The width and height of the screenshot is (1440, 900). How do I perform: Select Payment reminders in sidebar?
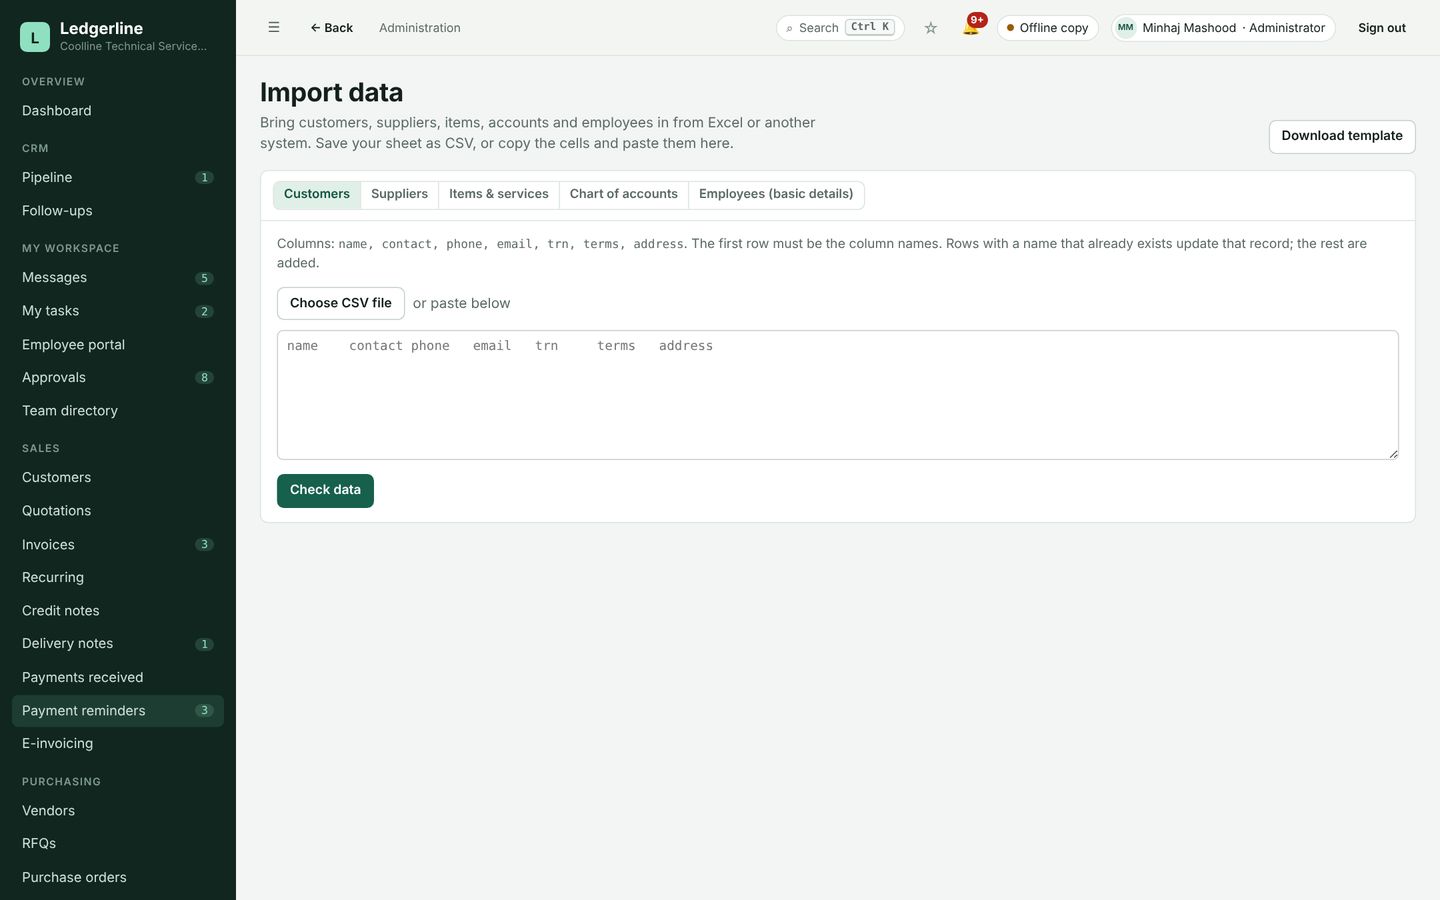coord(118,711)
